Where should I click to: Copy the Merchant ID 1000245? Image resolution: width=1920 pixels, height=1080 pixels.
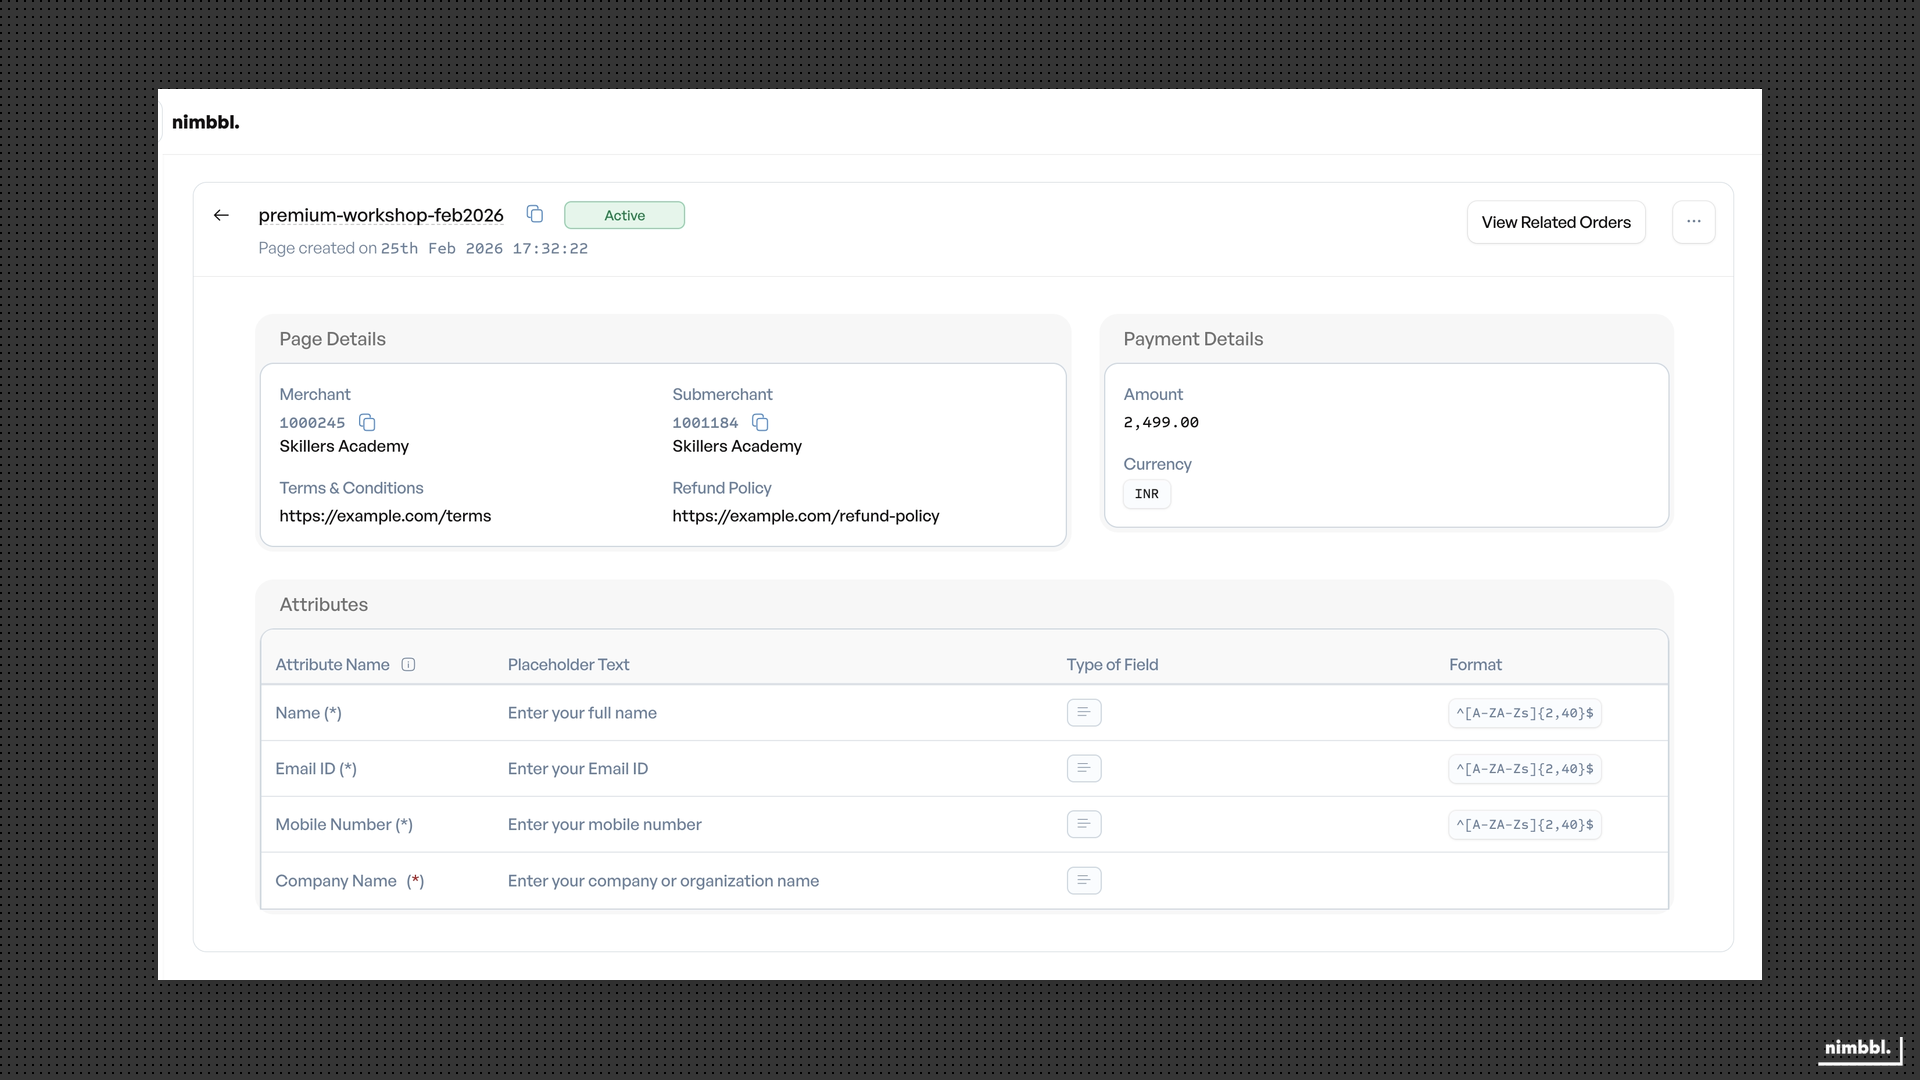[366, 422]
